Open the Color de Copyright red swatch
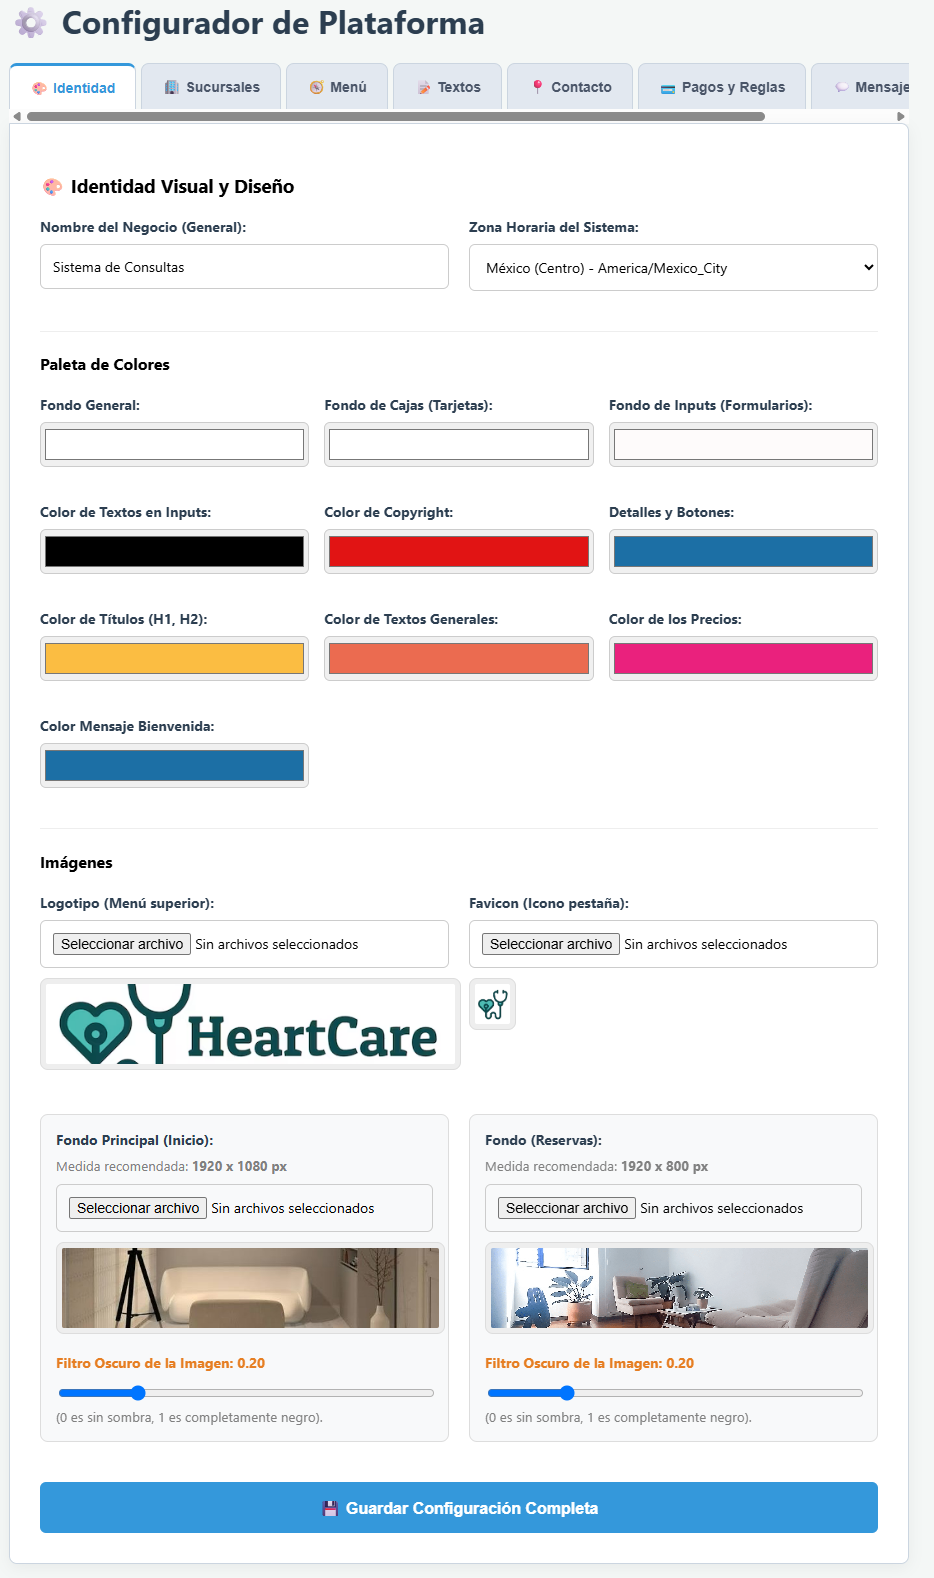 click(459, 551)
